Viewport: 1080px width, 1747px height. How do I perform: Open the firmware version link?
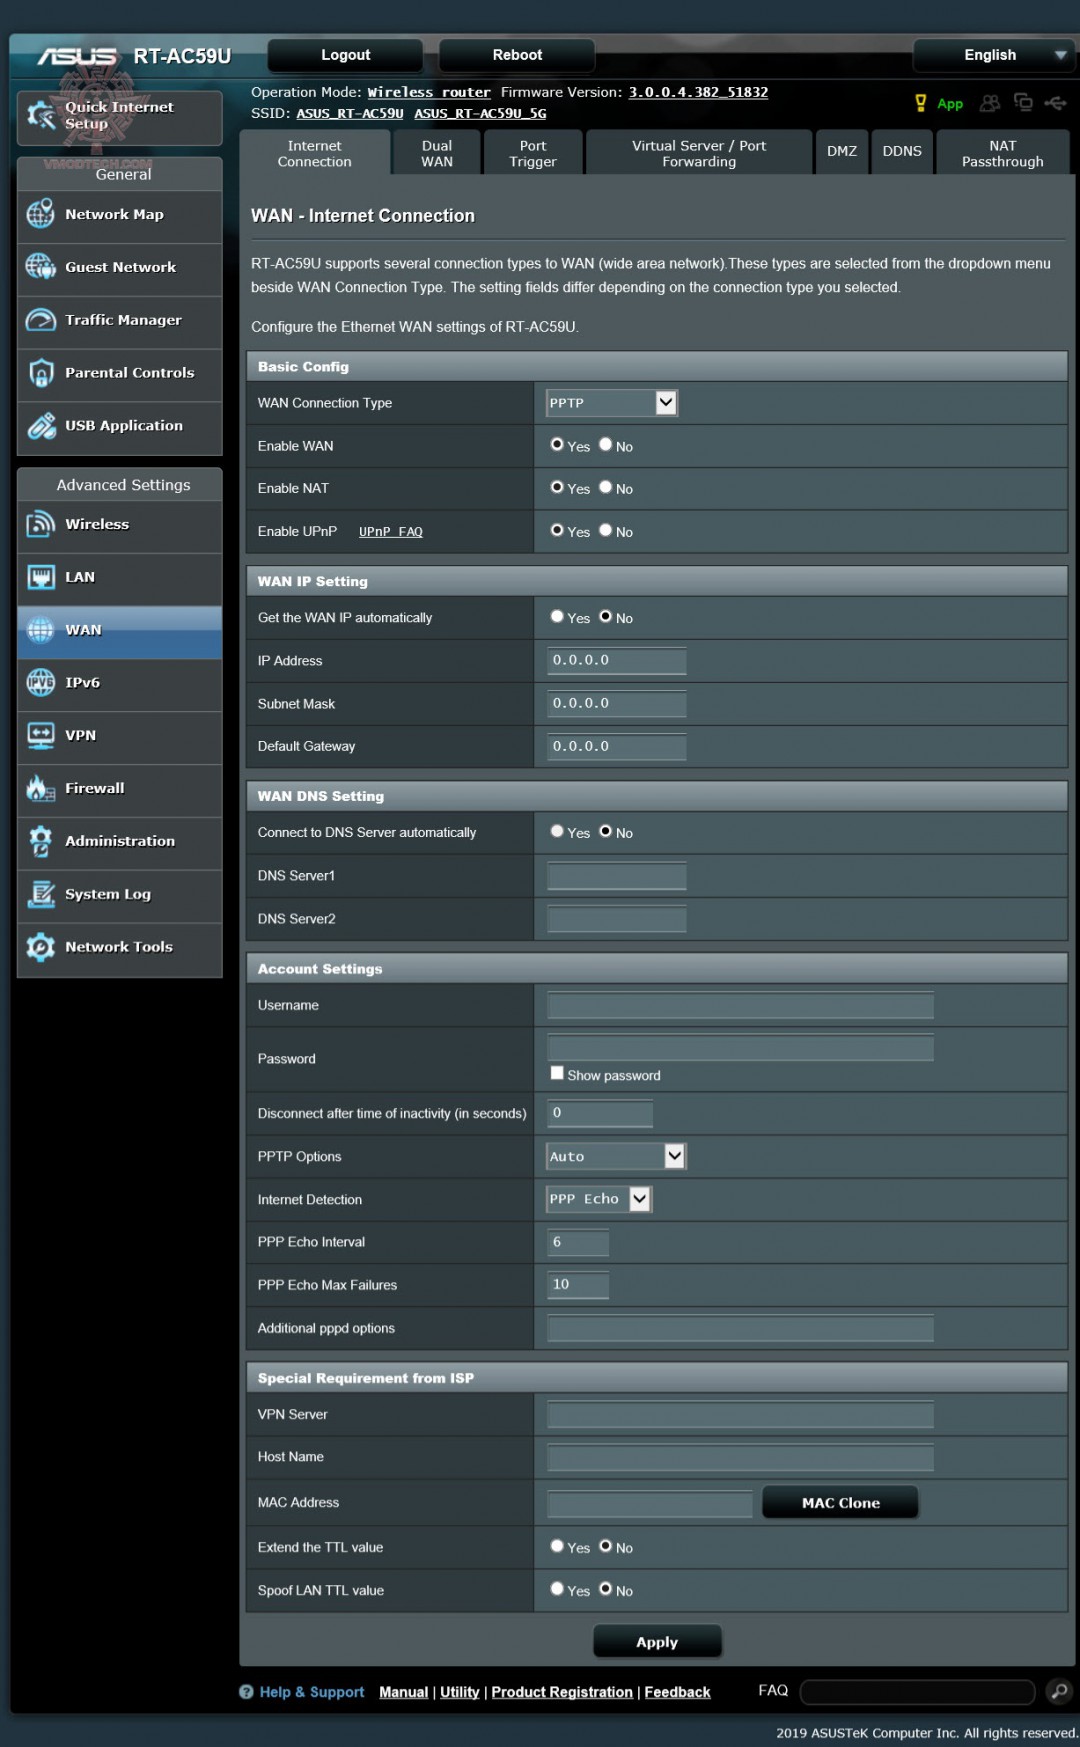698,92
